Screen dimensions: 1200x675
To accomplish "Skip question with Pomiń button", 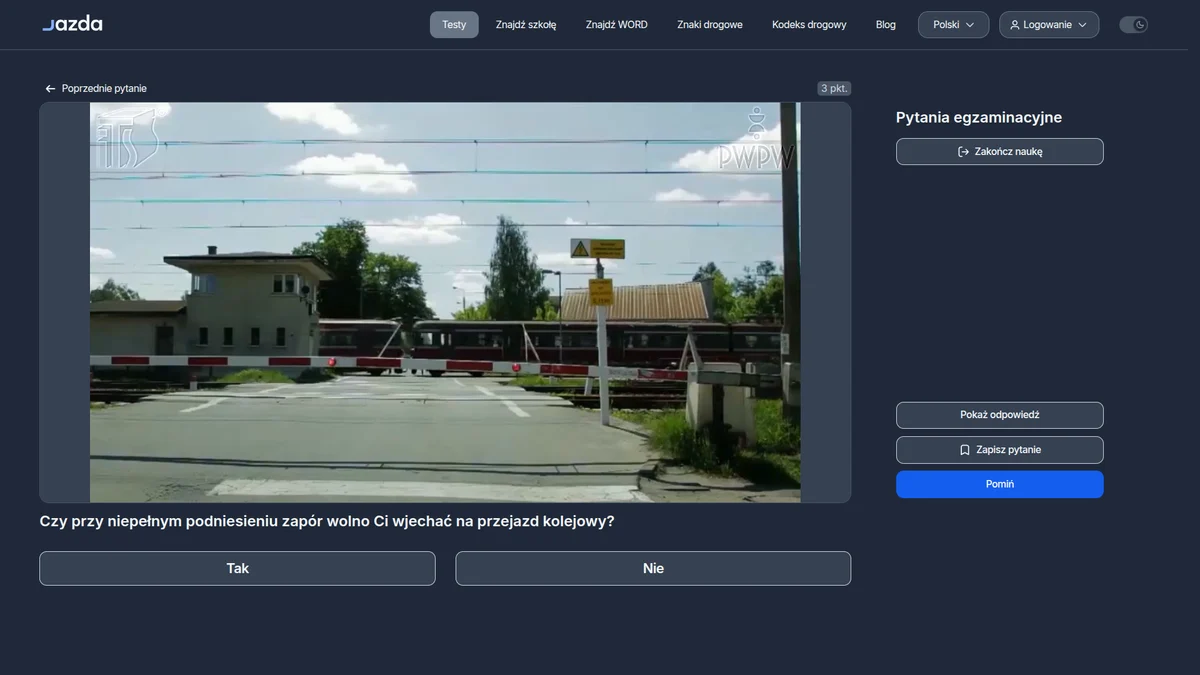I will click(1000, 484).
